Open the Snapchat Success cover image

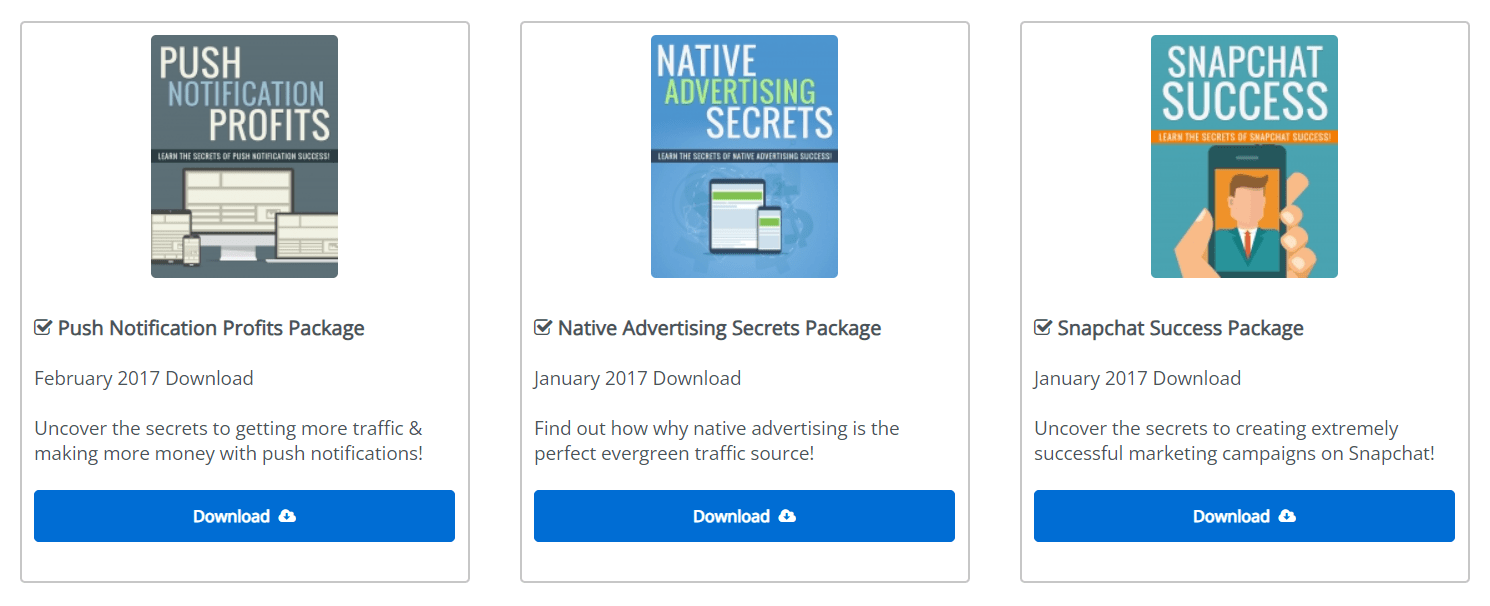coord(1244,156)
